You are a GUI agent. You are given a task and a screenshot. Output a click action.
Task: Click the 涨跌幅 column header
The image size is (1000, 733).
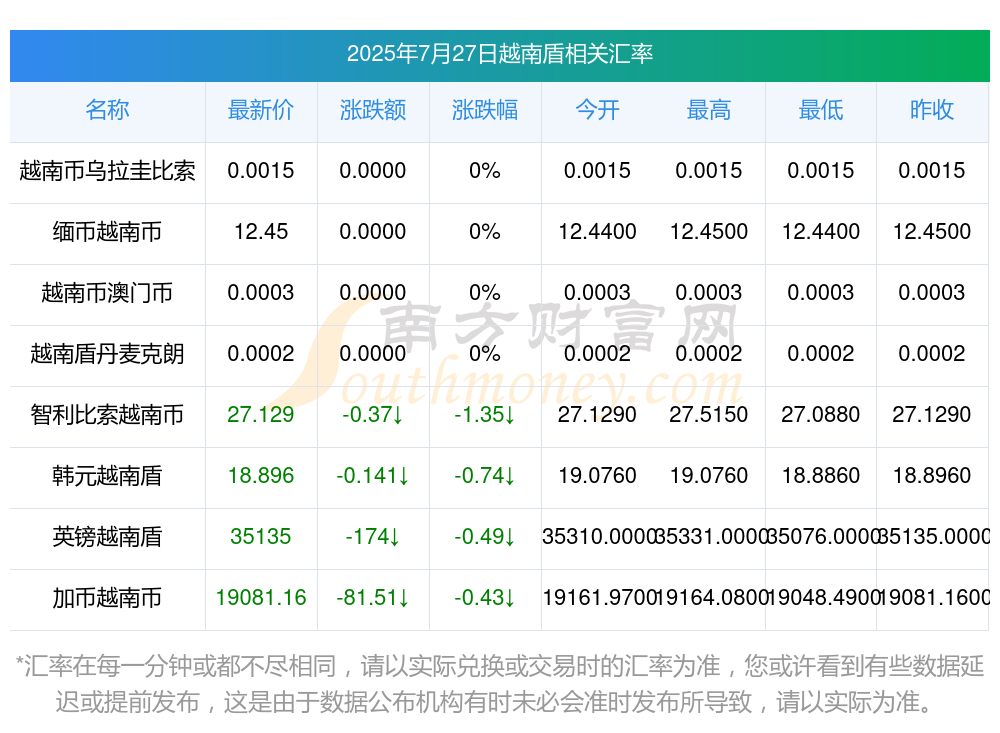point(485,110)
